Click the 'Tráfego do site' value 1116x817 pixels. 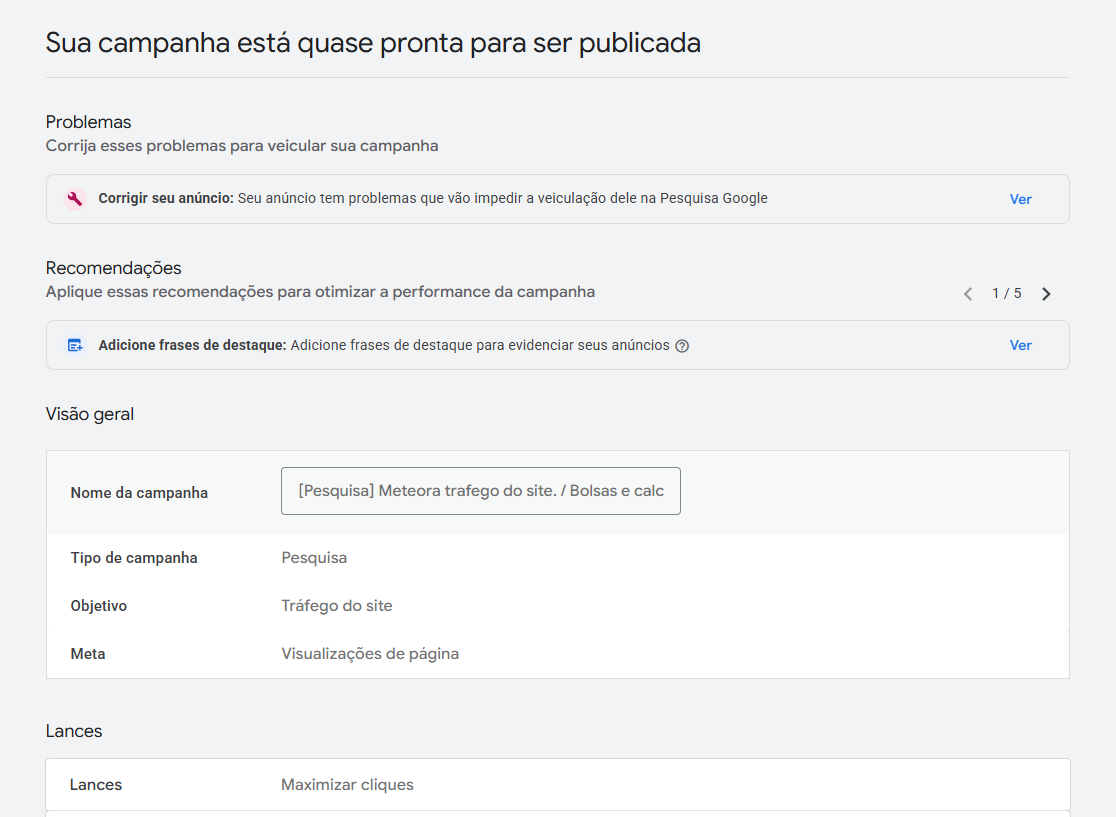click(x=337, y=606)
